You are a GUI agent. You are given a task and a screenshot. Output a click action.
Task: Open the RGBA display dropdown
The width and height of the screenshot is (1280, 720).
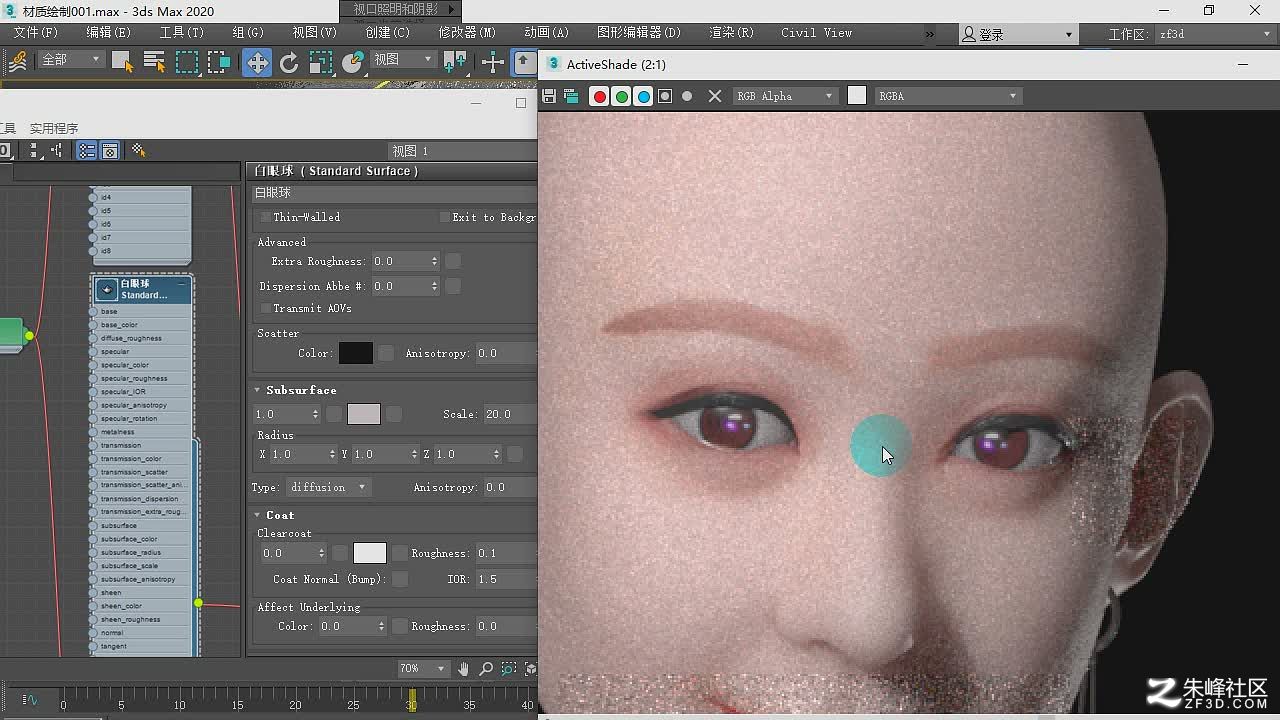[948, 96]
